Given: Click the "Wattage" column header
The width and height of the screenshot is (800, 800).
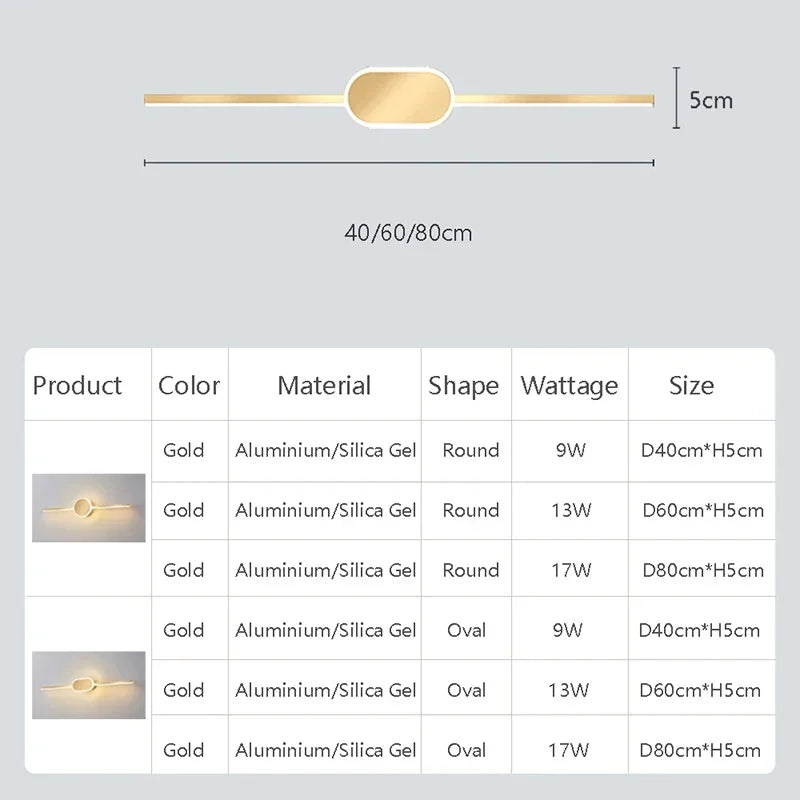Looking at the screenshot, I should pyautogui.click(x=570, y=385).
